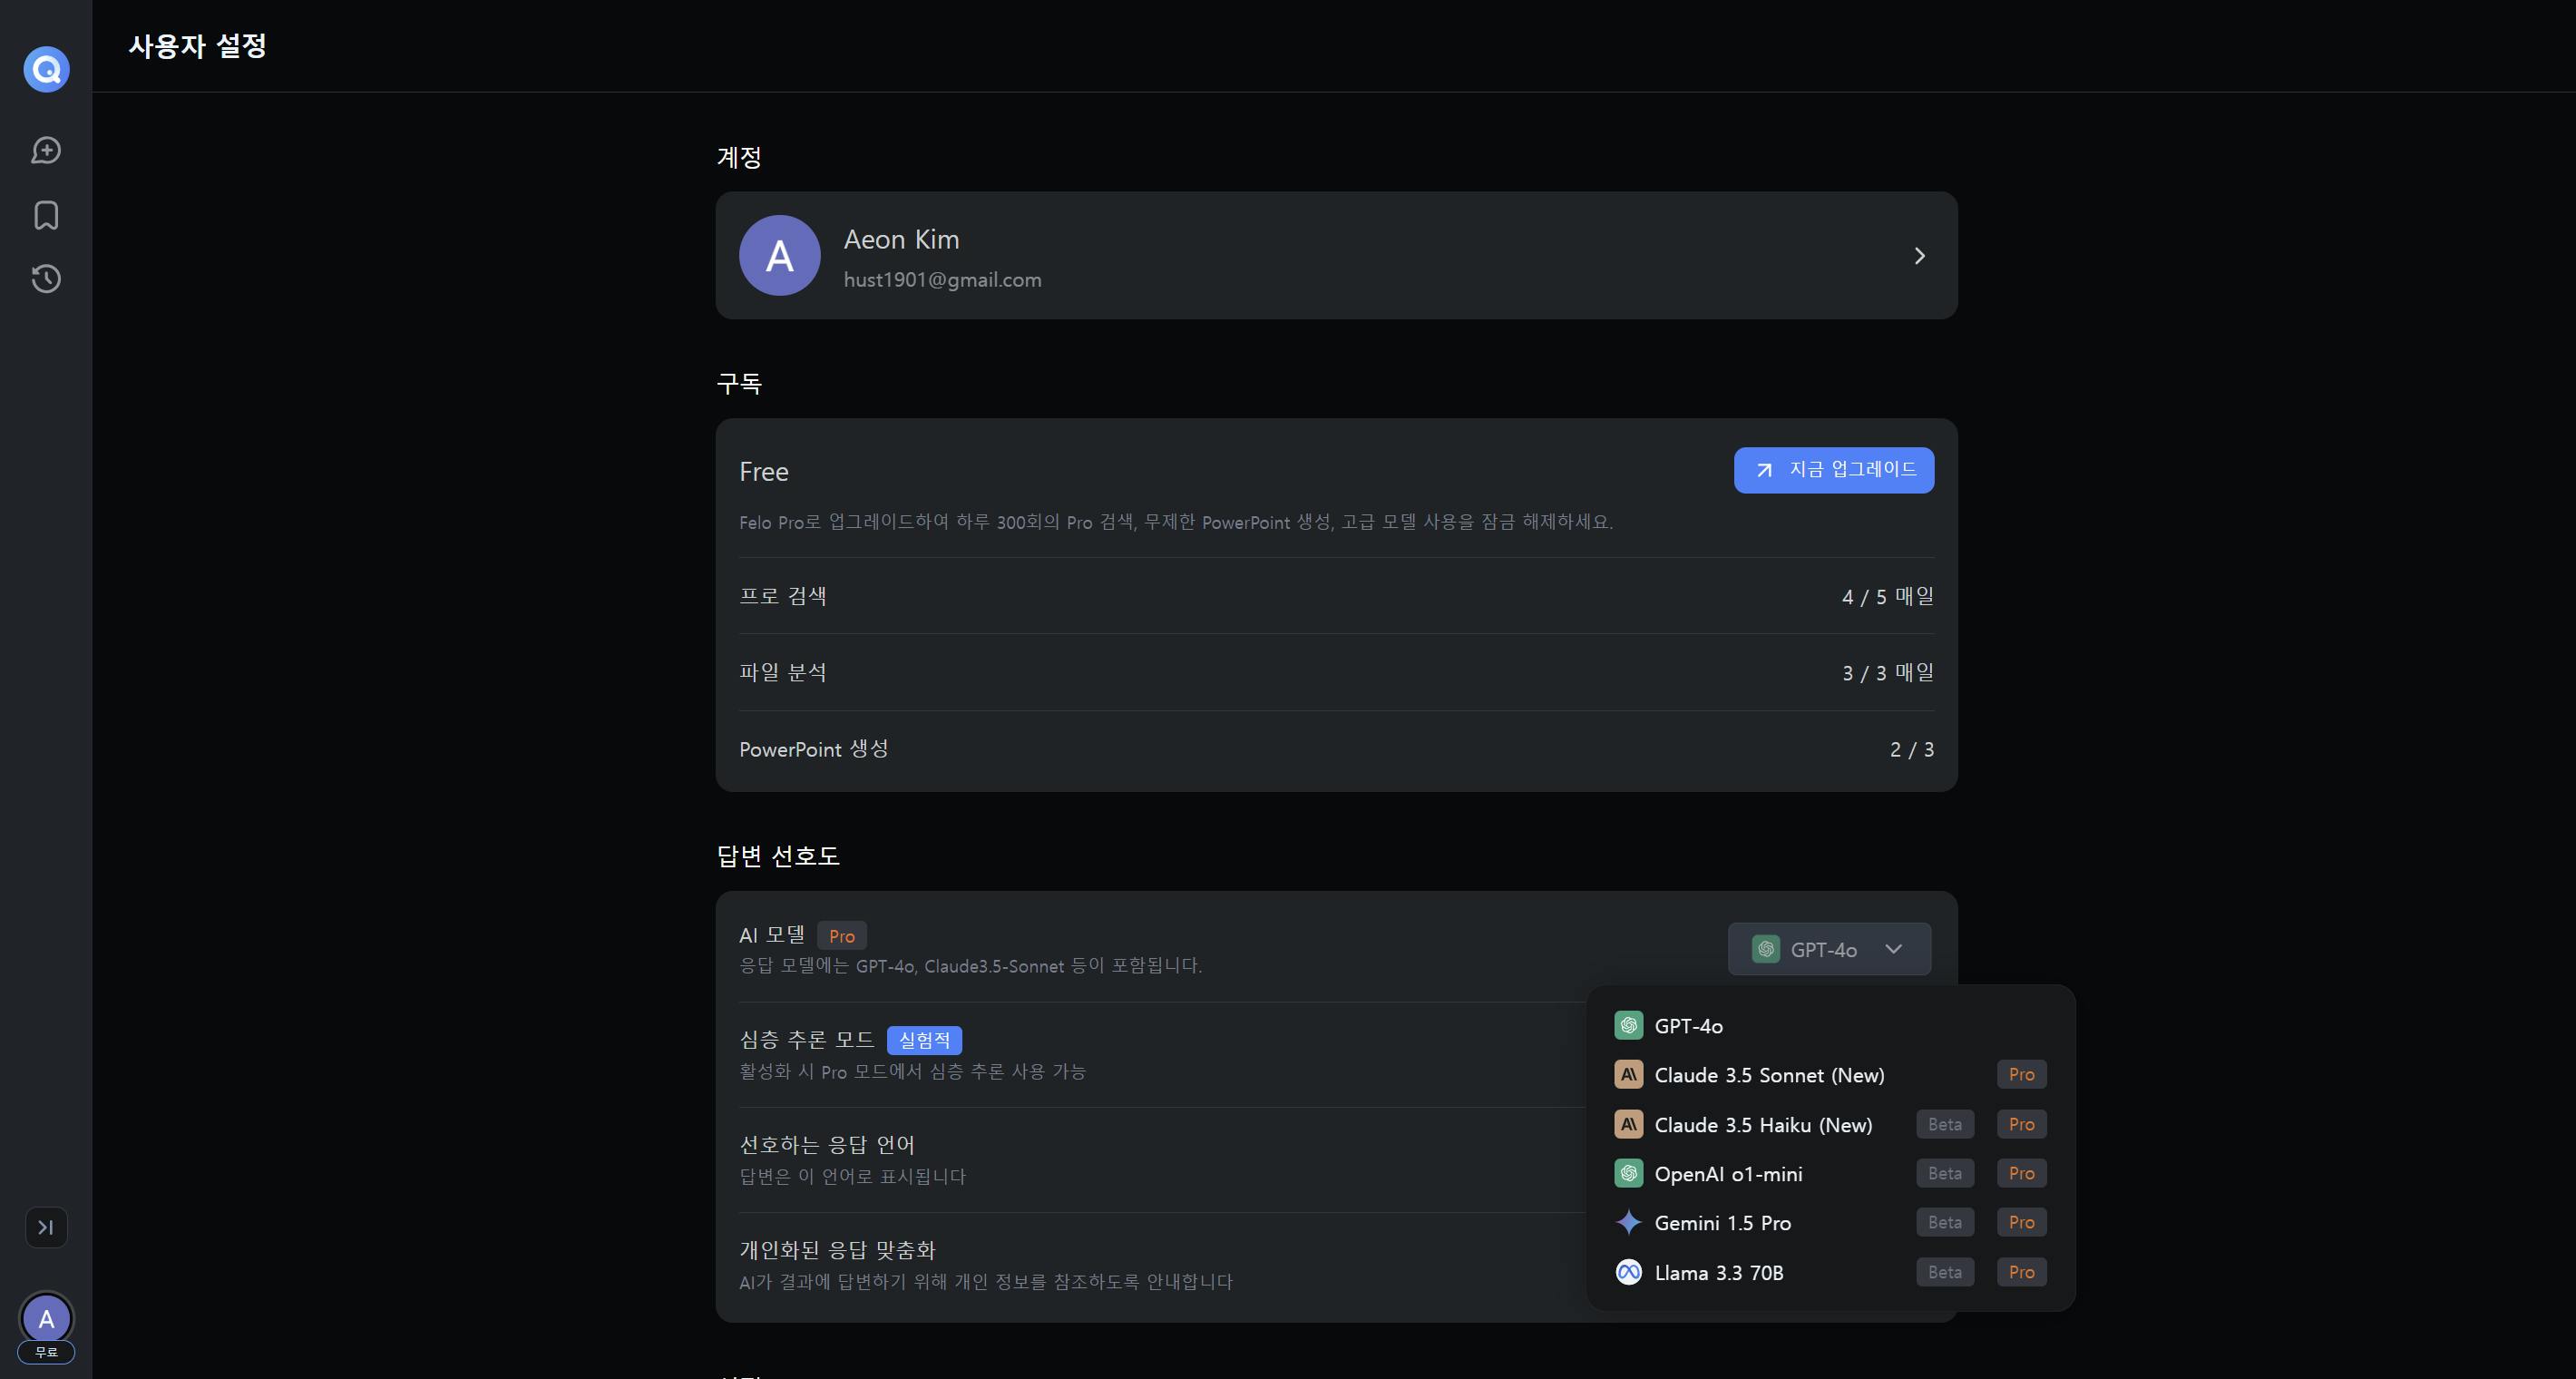Open the GPT-4o AI model dropdown
Screen dimensions: 2576x1379
[1829, 949]
